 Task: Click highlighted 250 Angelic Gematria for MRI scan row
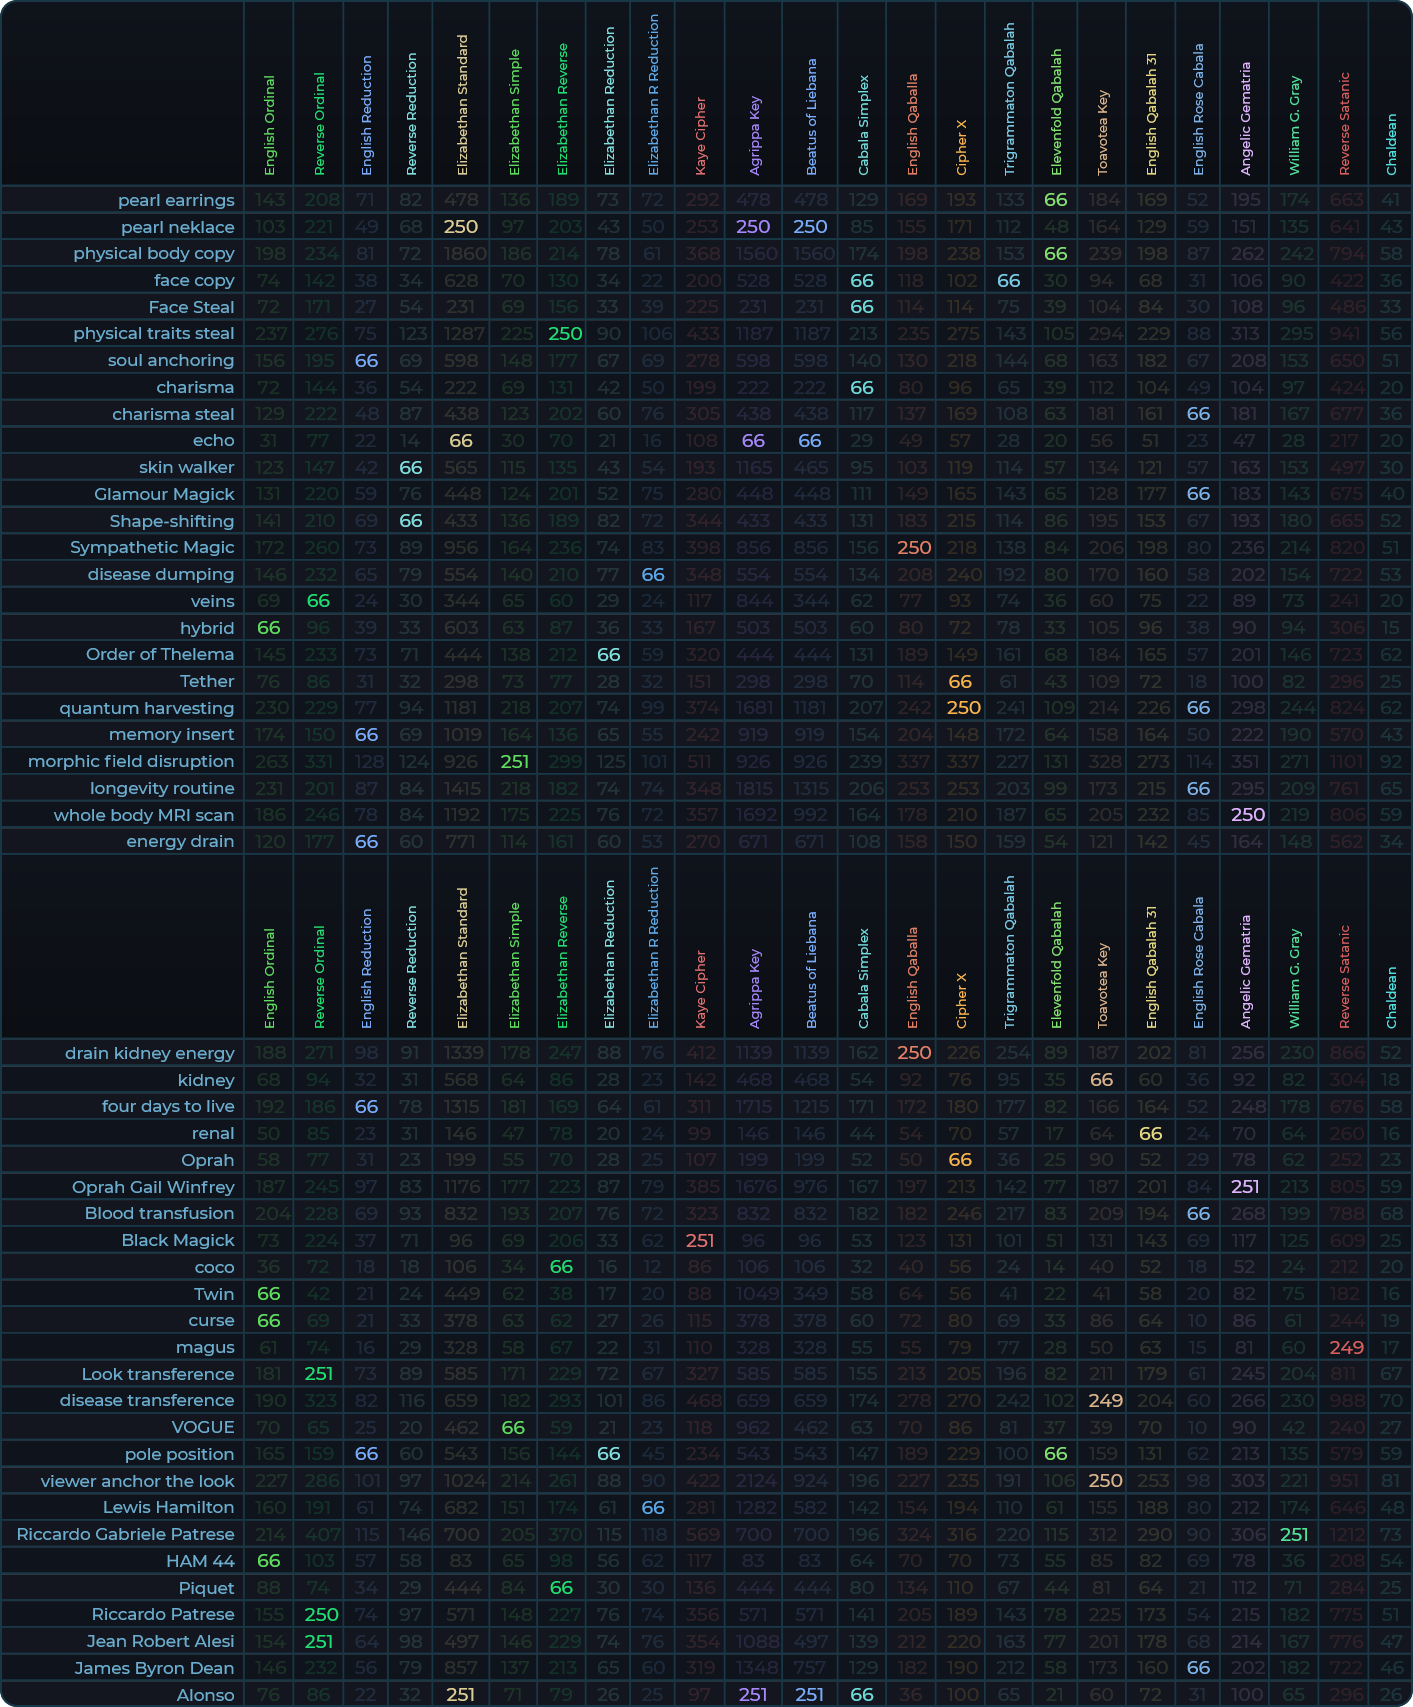point(1247,815)
